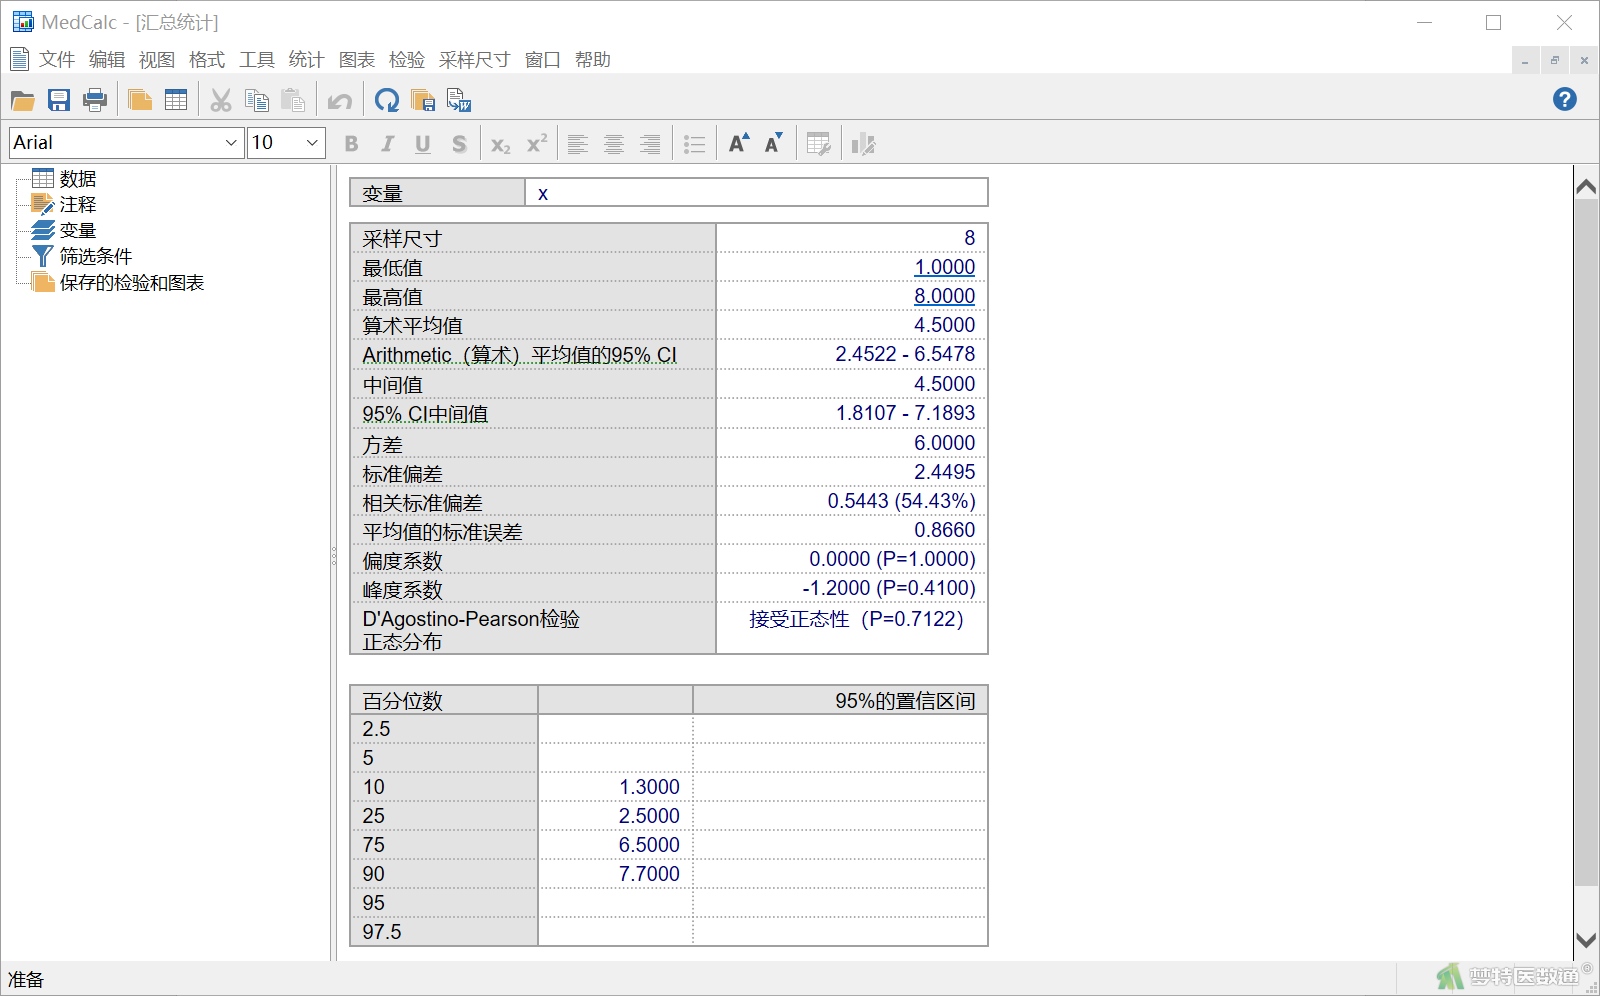The width and height of the screenshot is (1600, 996).
Task: Click the graph format icon
Action: pos(863,144)
